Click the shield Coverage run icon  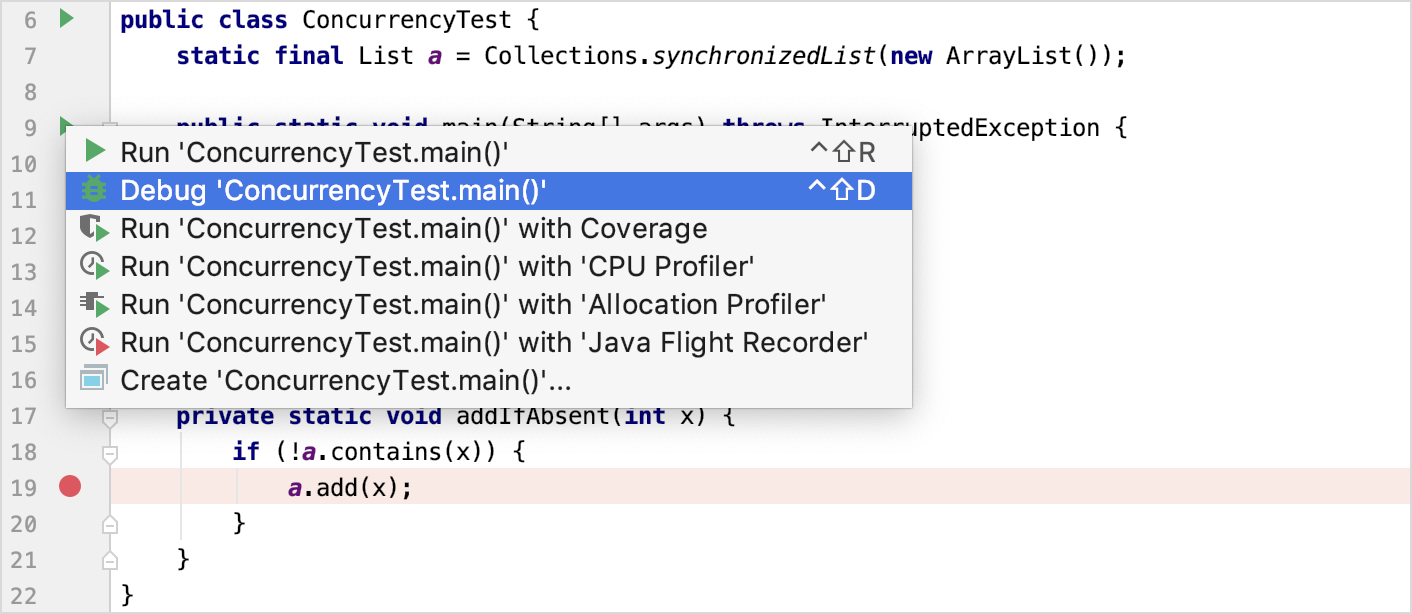point(94,229)
